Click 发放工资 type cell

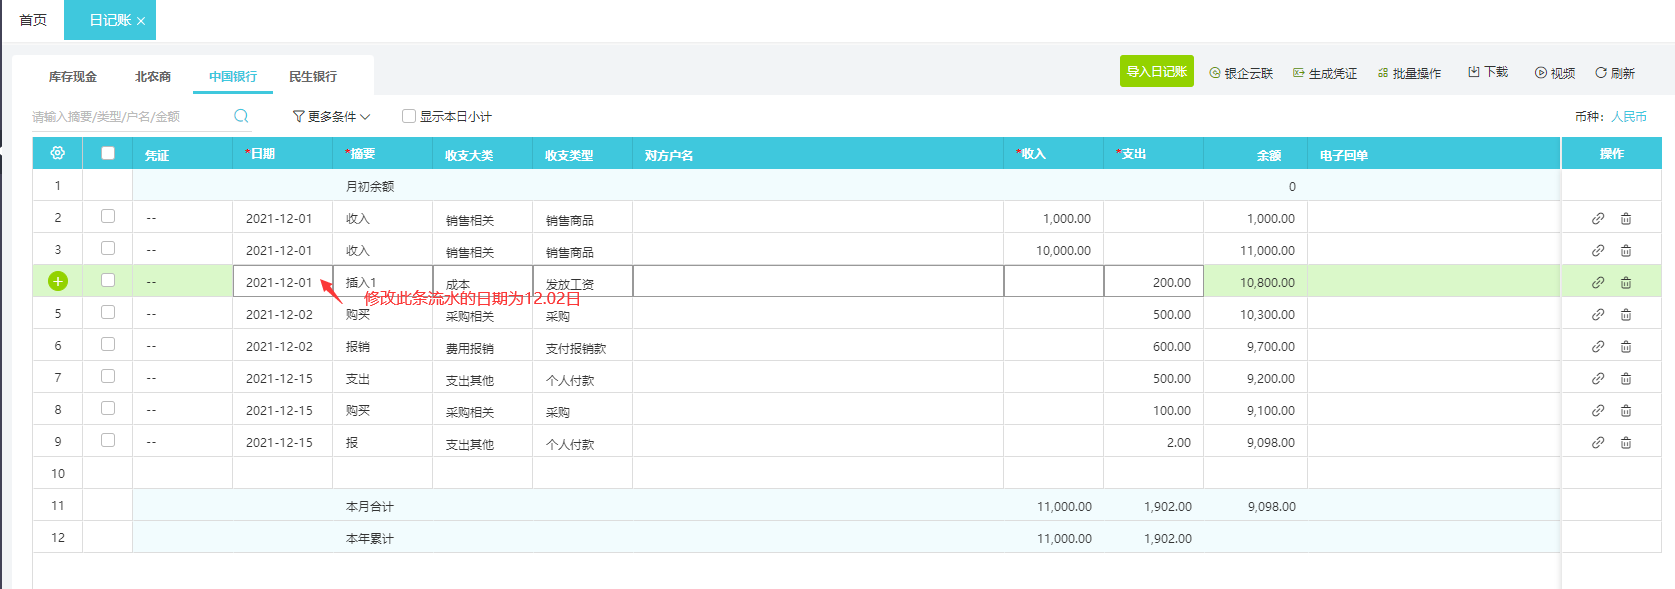[583, 282]
